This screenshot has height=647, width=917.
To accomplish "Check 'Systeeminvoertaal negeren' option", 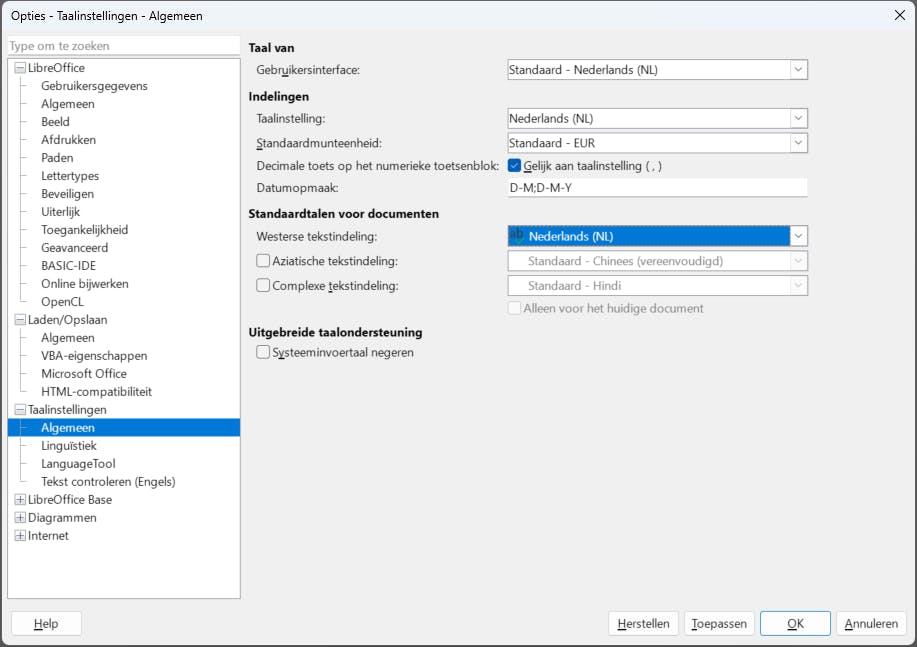I will 264,352.
